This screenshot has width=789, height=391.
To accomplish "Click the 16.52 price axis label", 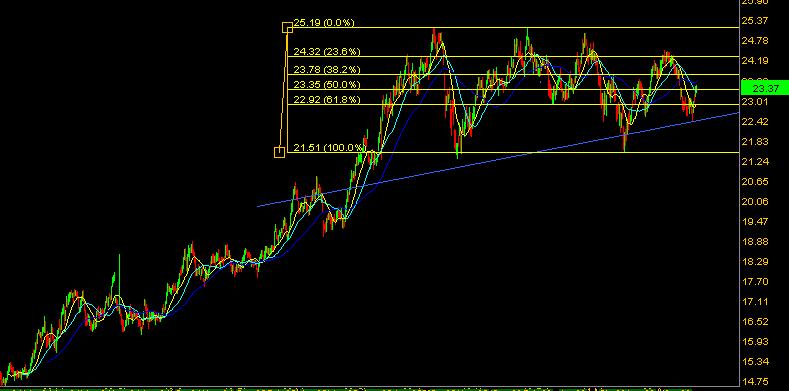I will [755, 322].
